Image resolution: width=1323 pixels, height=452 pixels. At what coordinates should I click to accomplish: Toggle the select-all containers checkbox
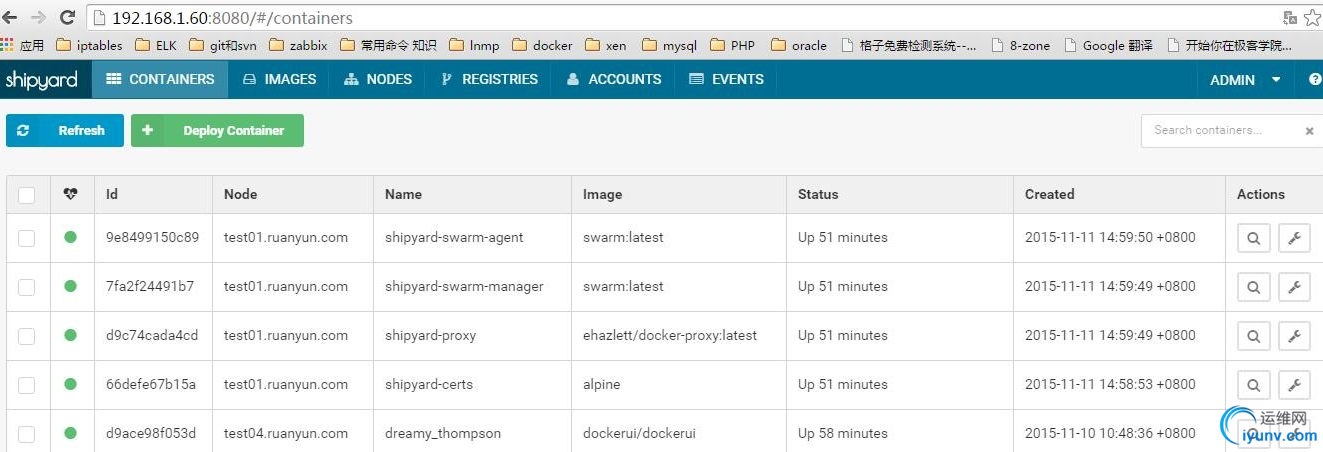[27, 195]
